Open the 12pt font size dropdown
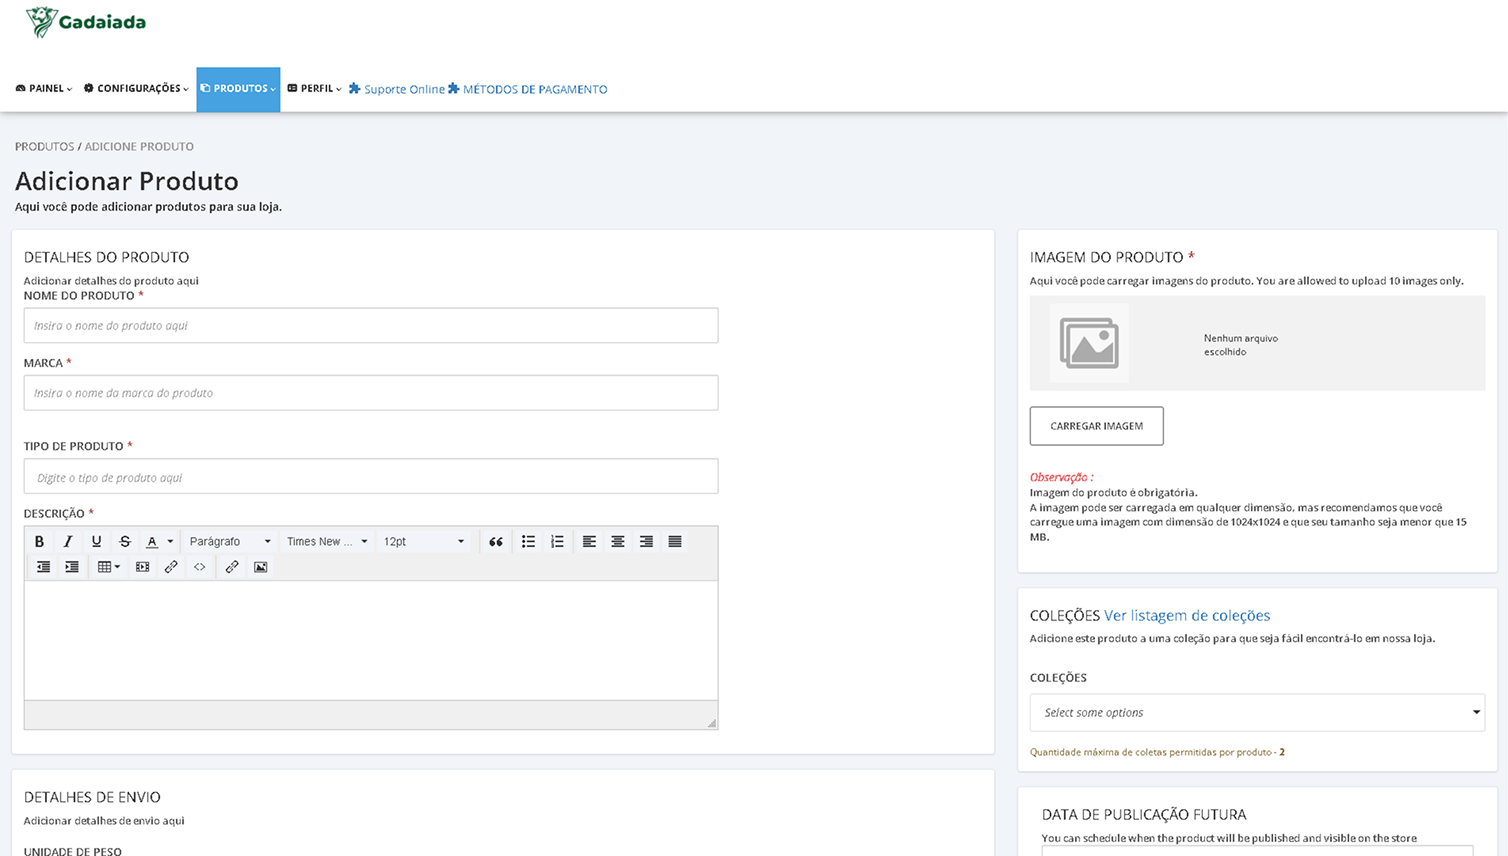 pyautogui.click(x=424, y=541)
